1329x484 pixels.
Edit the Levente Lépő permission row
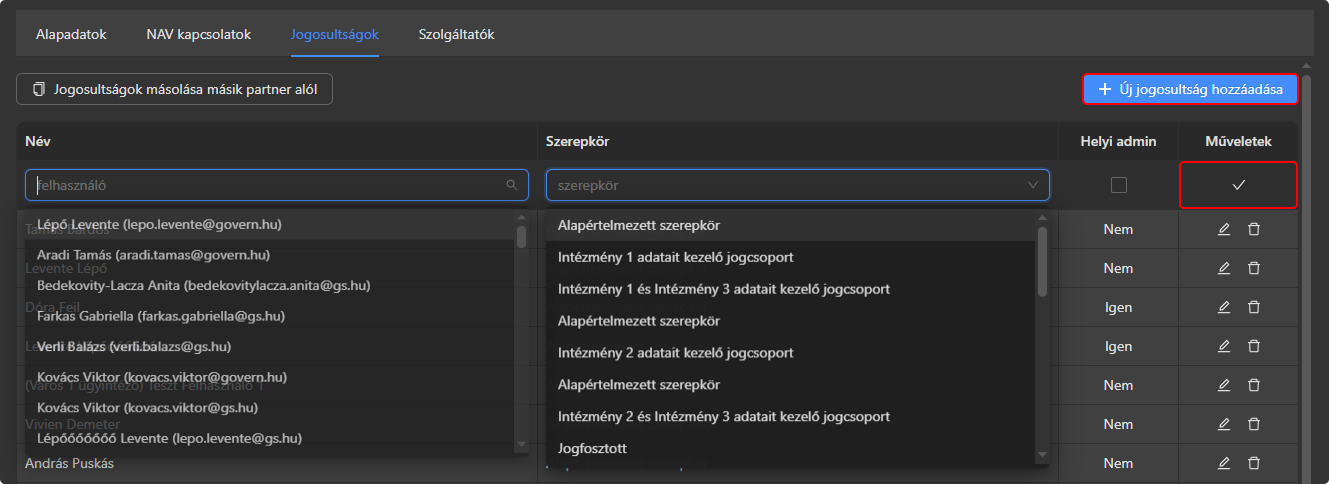tap(1223, 268)
